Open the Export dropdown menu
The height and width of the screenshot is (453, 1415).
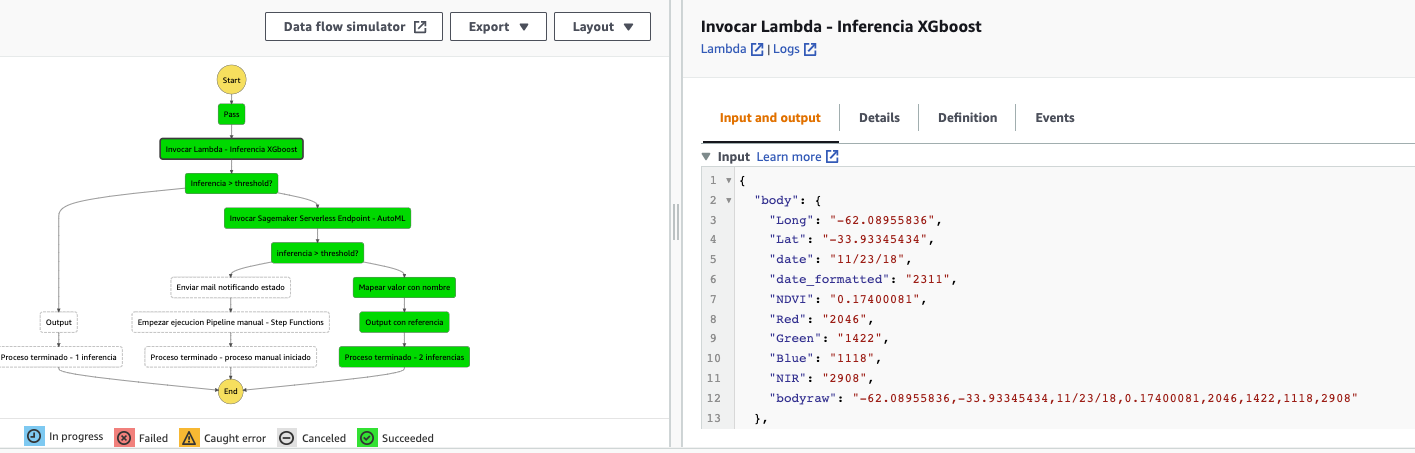(498, 27)
